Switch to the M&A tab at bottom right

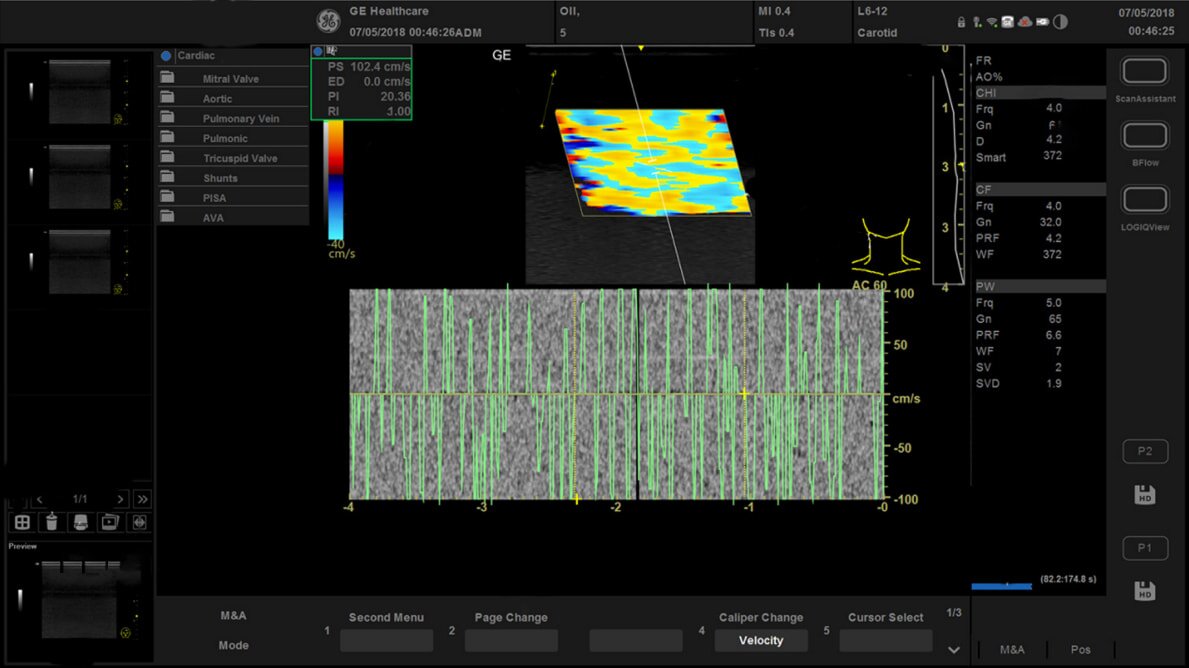click(1012, 650)
